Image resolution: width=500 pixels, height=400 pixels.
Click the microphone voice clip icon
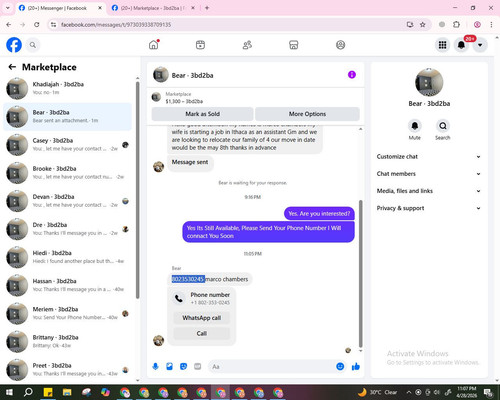click(155, 367)
